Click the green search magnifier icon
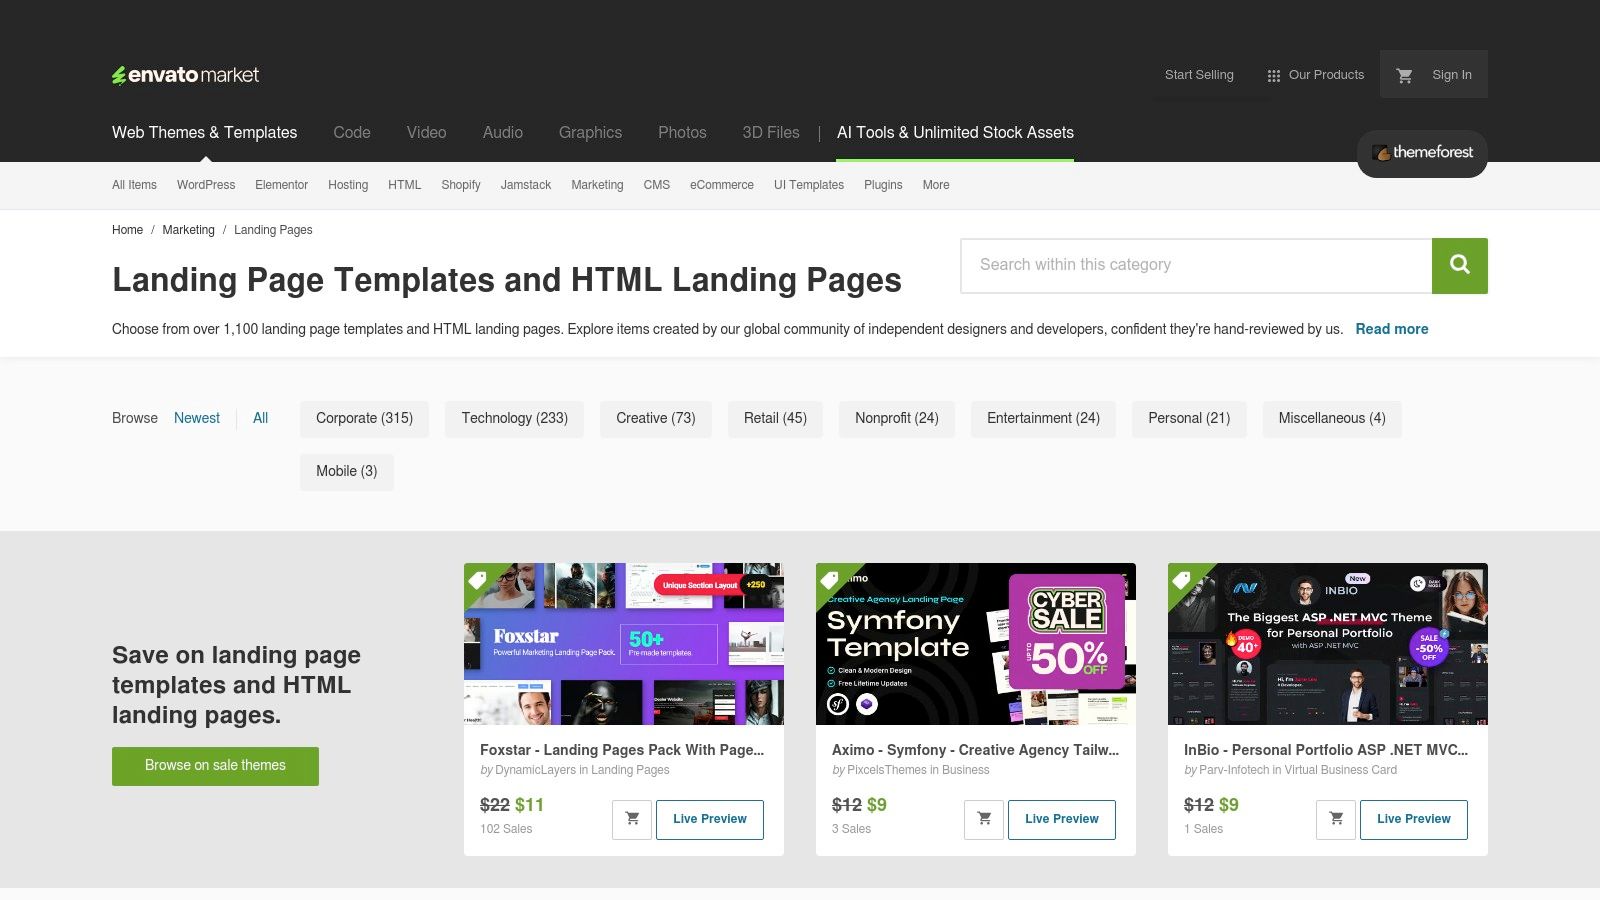The image size is (1600, 900). pos(1459,265)
